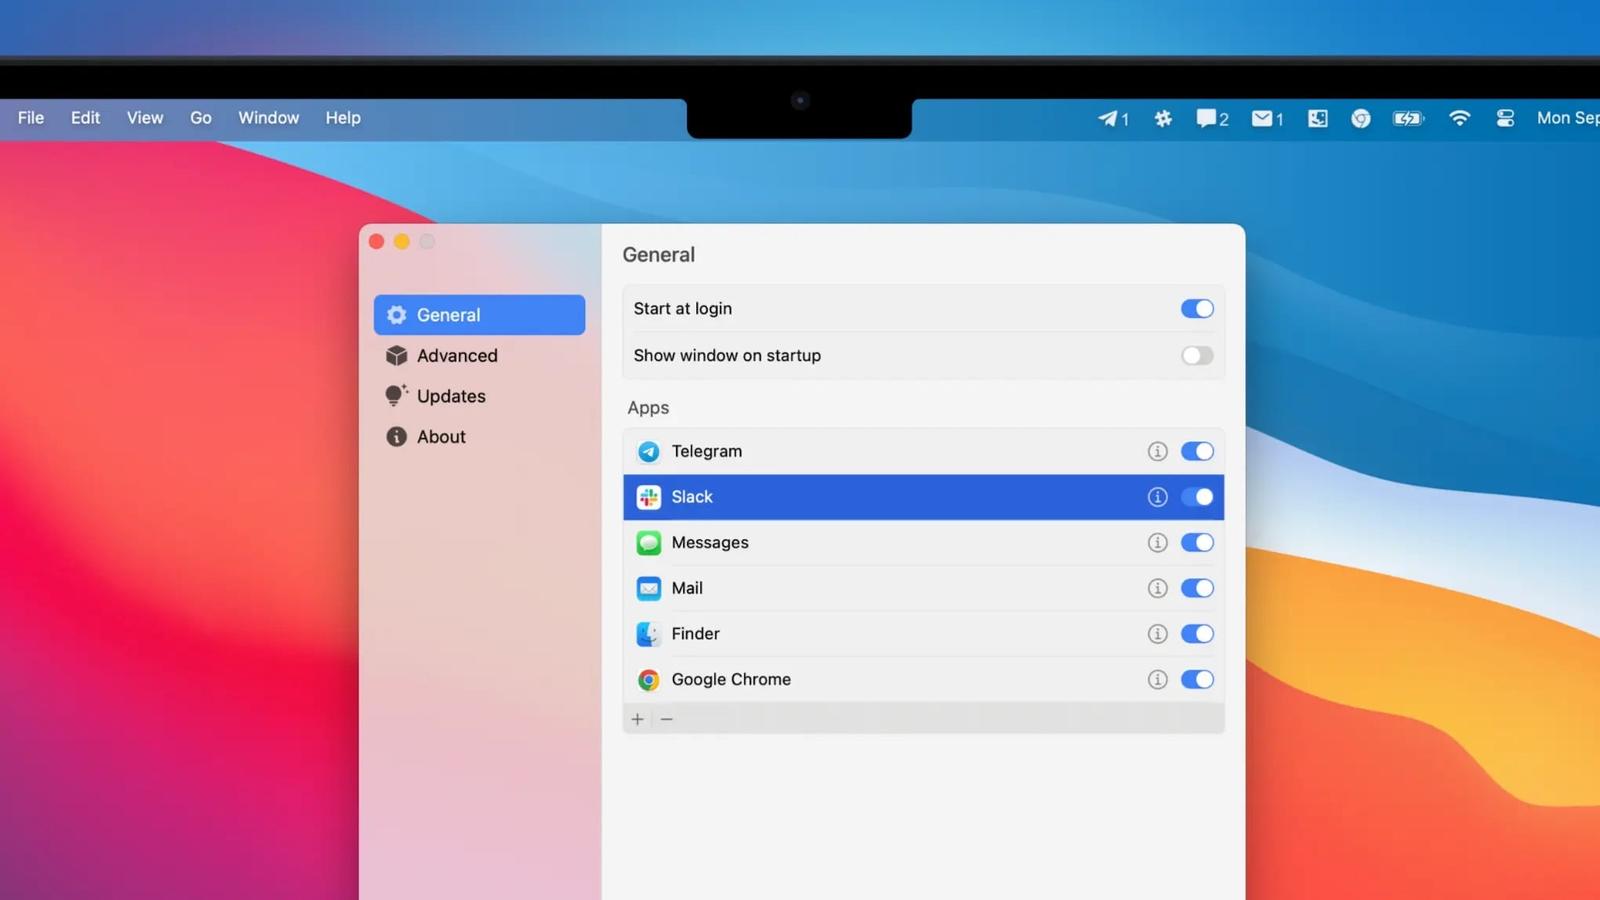Enable Show window on startup

coord(1197,355)
